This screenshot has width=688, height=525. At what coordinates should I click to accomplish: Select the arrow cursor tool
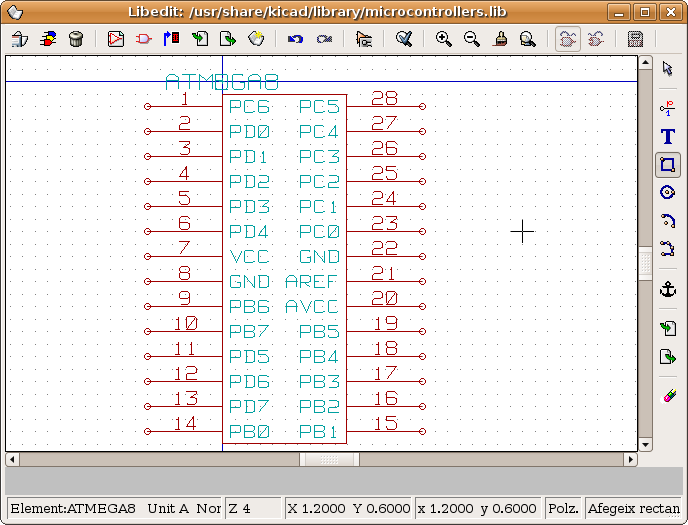(667, 69)
